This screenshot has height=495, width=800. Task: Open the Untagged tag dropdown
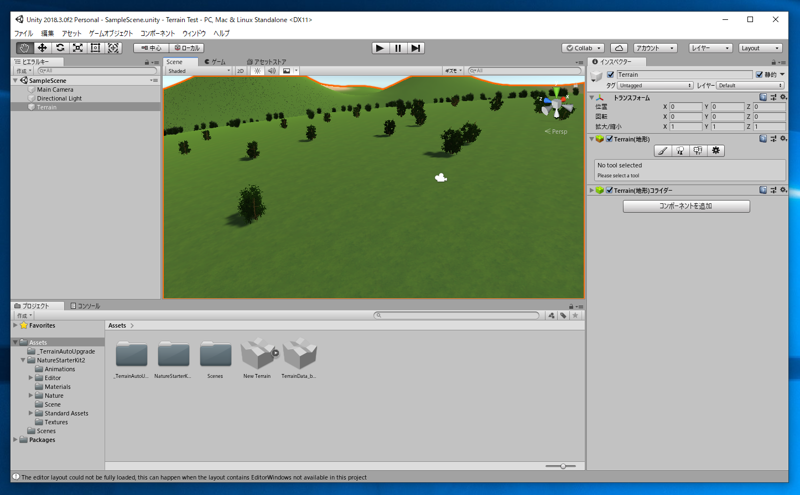(x=656, y=85)
